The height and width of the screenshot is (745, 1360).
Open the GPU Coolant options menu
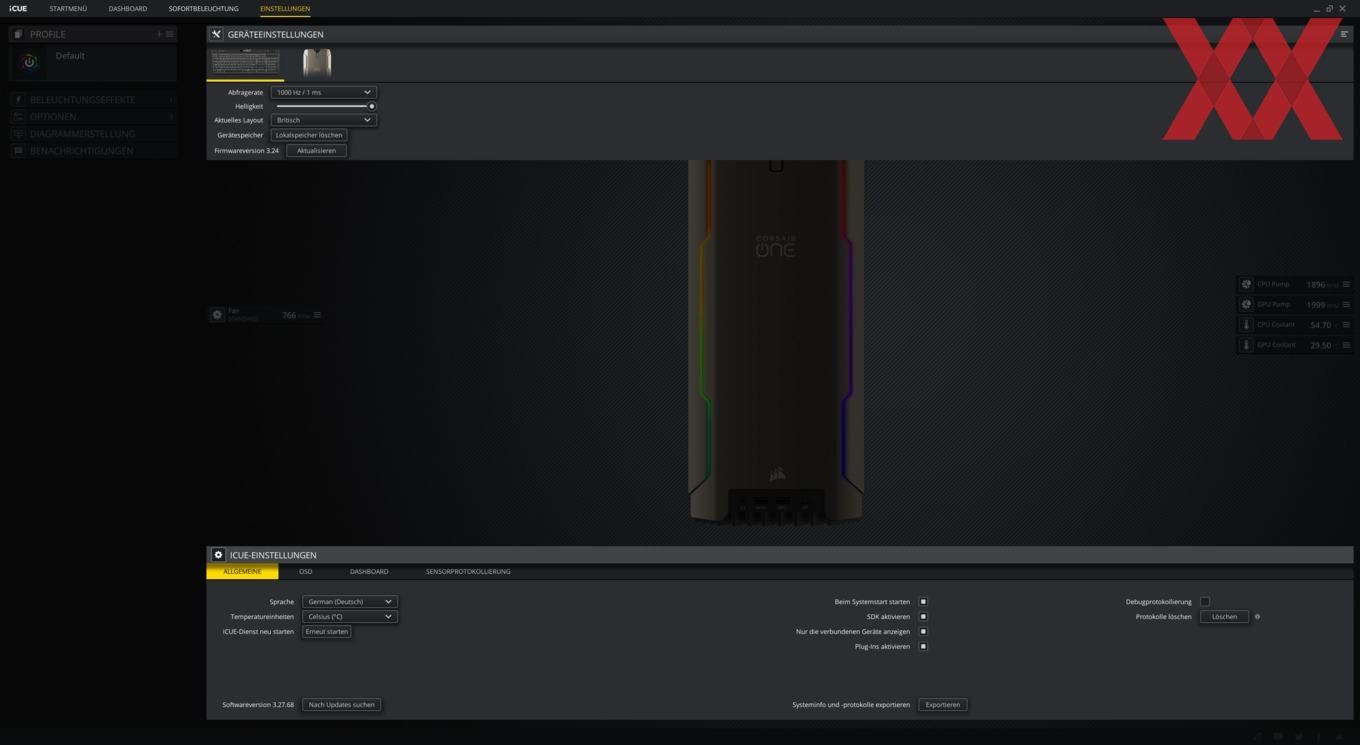coord(1346,345)
